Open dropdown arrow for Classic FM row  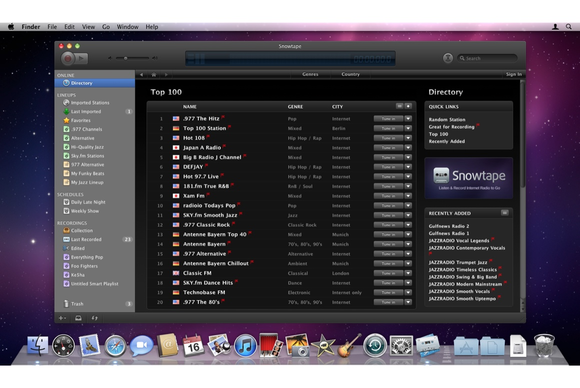tap(408, 273)
